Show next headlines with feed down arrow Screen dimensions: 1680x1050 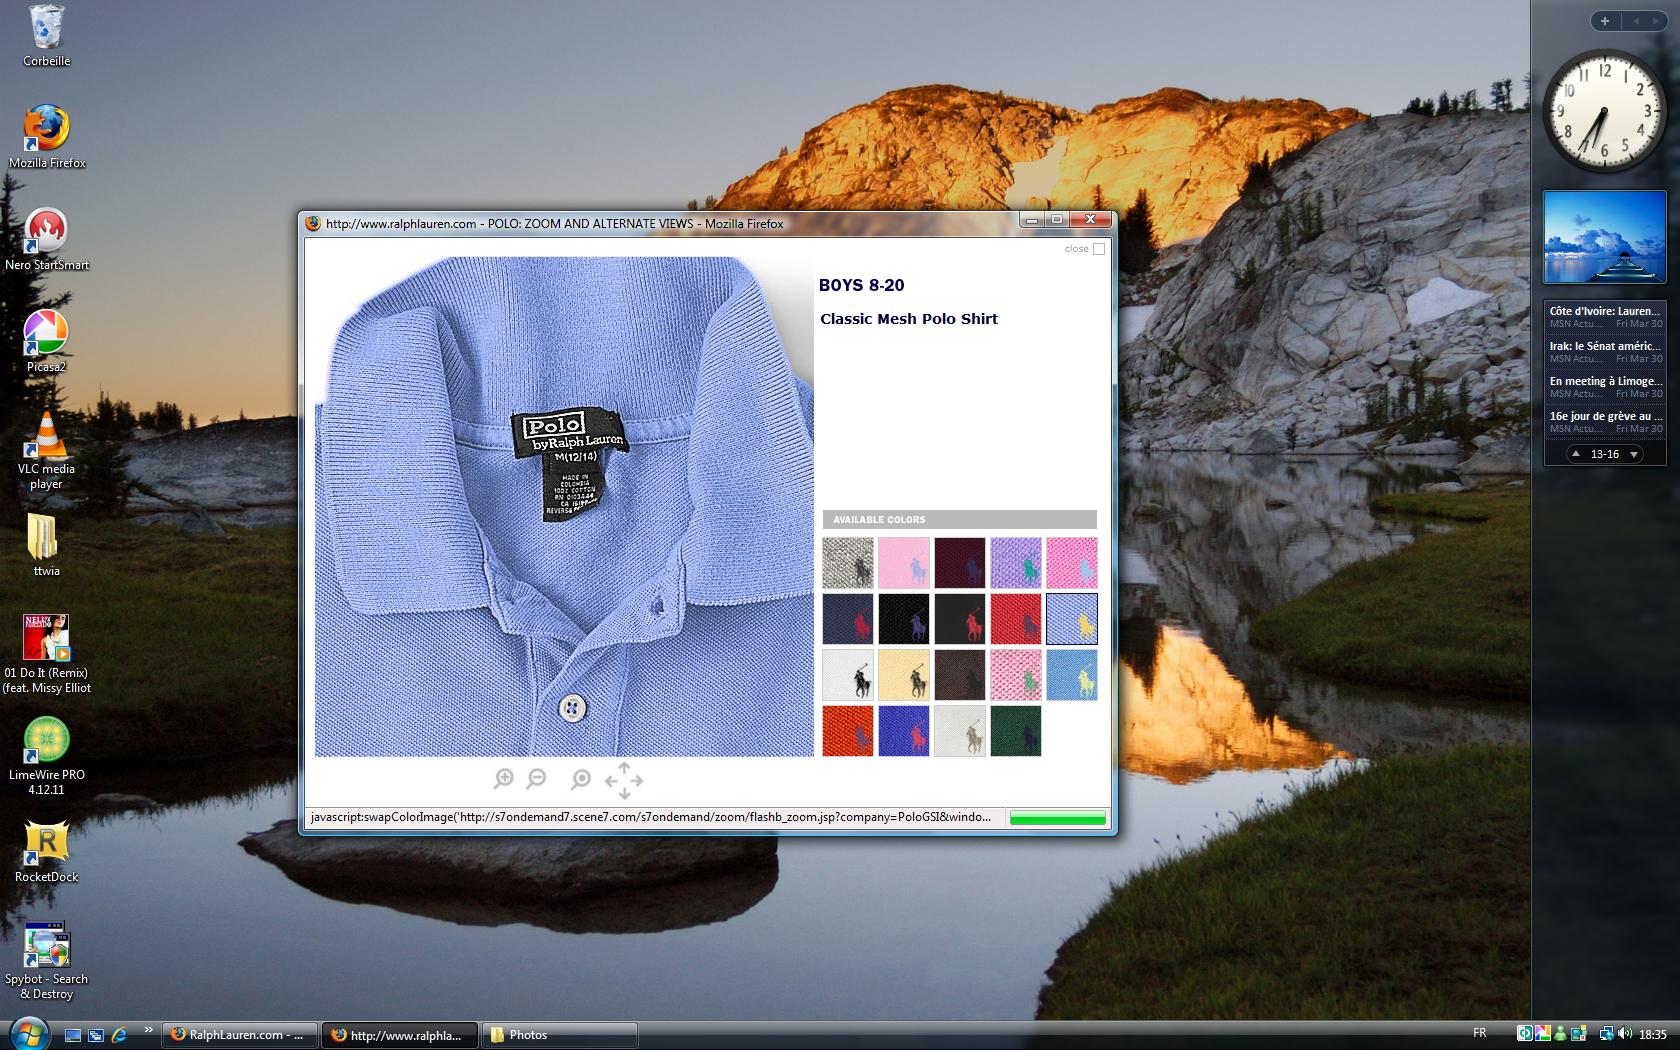(x=1634, y=454)
